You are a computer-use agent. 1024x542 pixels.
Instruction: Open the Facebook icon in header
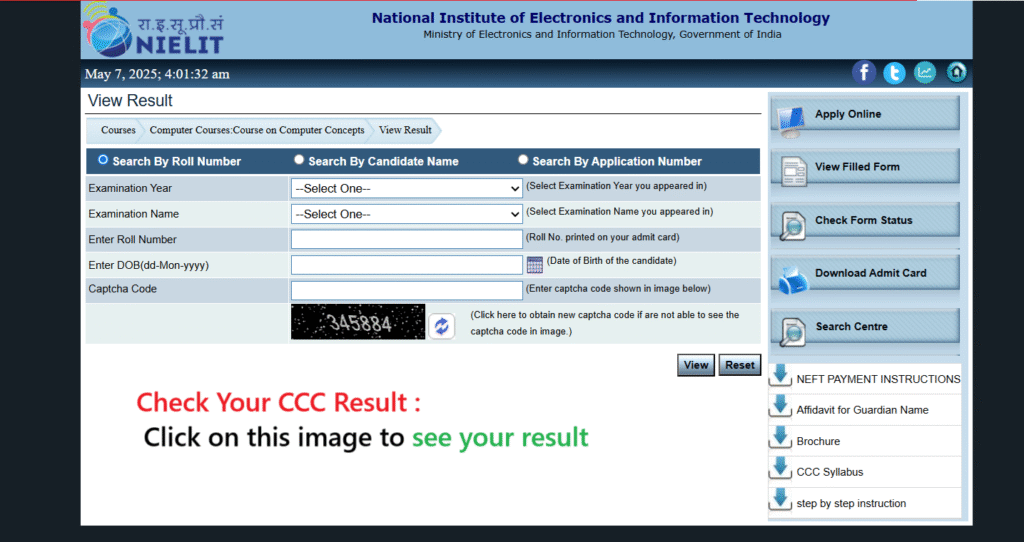863,72
